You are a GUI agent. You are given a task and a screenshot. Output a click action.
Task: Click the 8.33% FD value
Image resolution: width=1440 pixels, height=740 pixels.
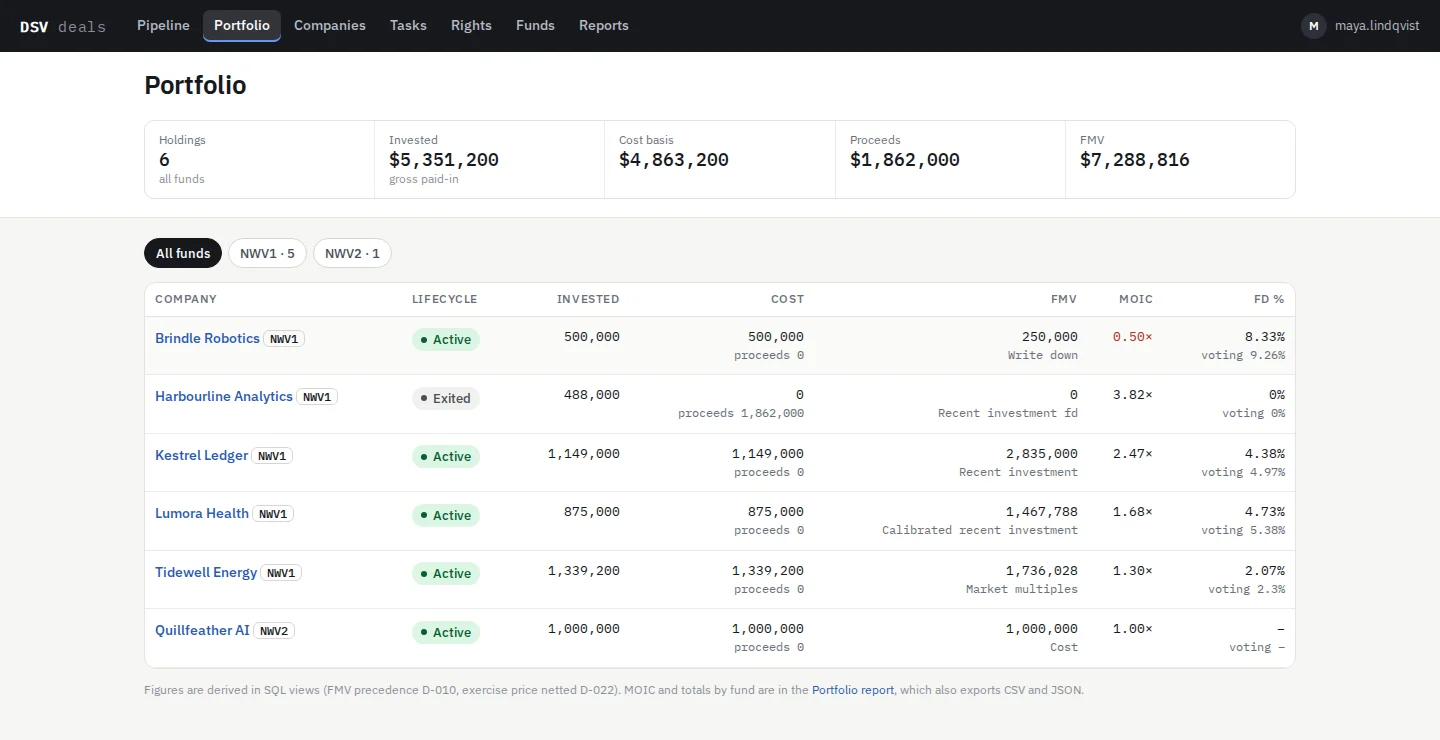(1265, 337)
